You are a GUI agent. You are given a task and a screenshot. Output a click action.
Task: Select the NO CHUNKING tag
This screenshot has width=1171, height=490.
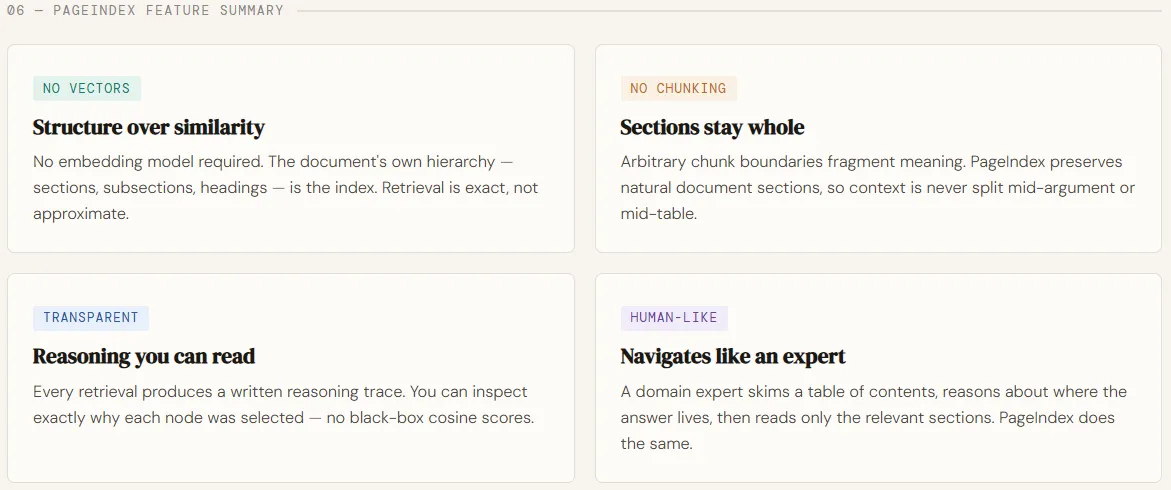(678, 88)
